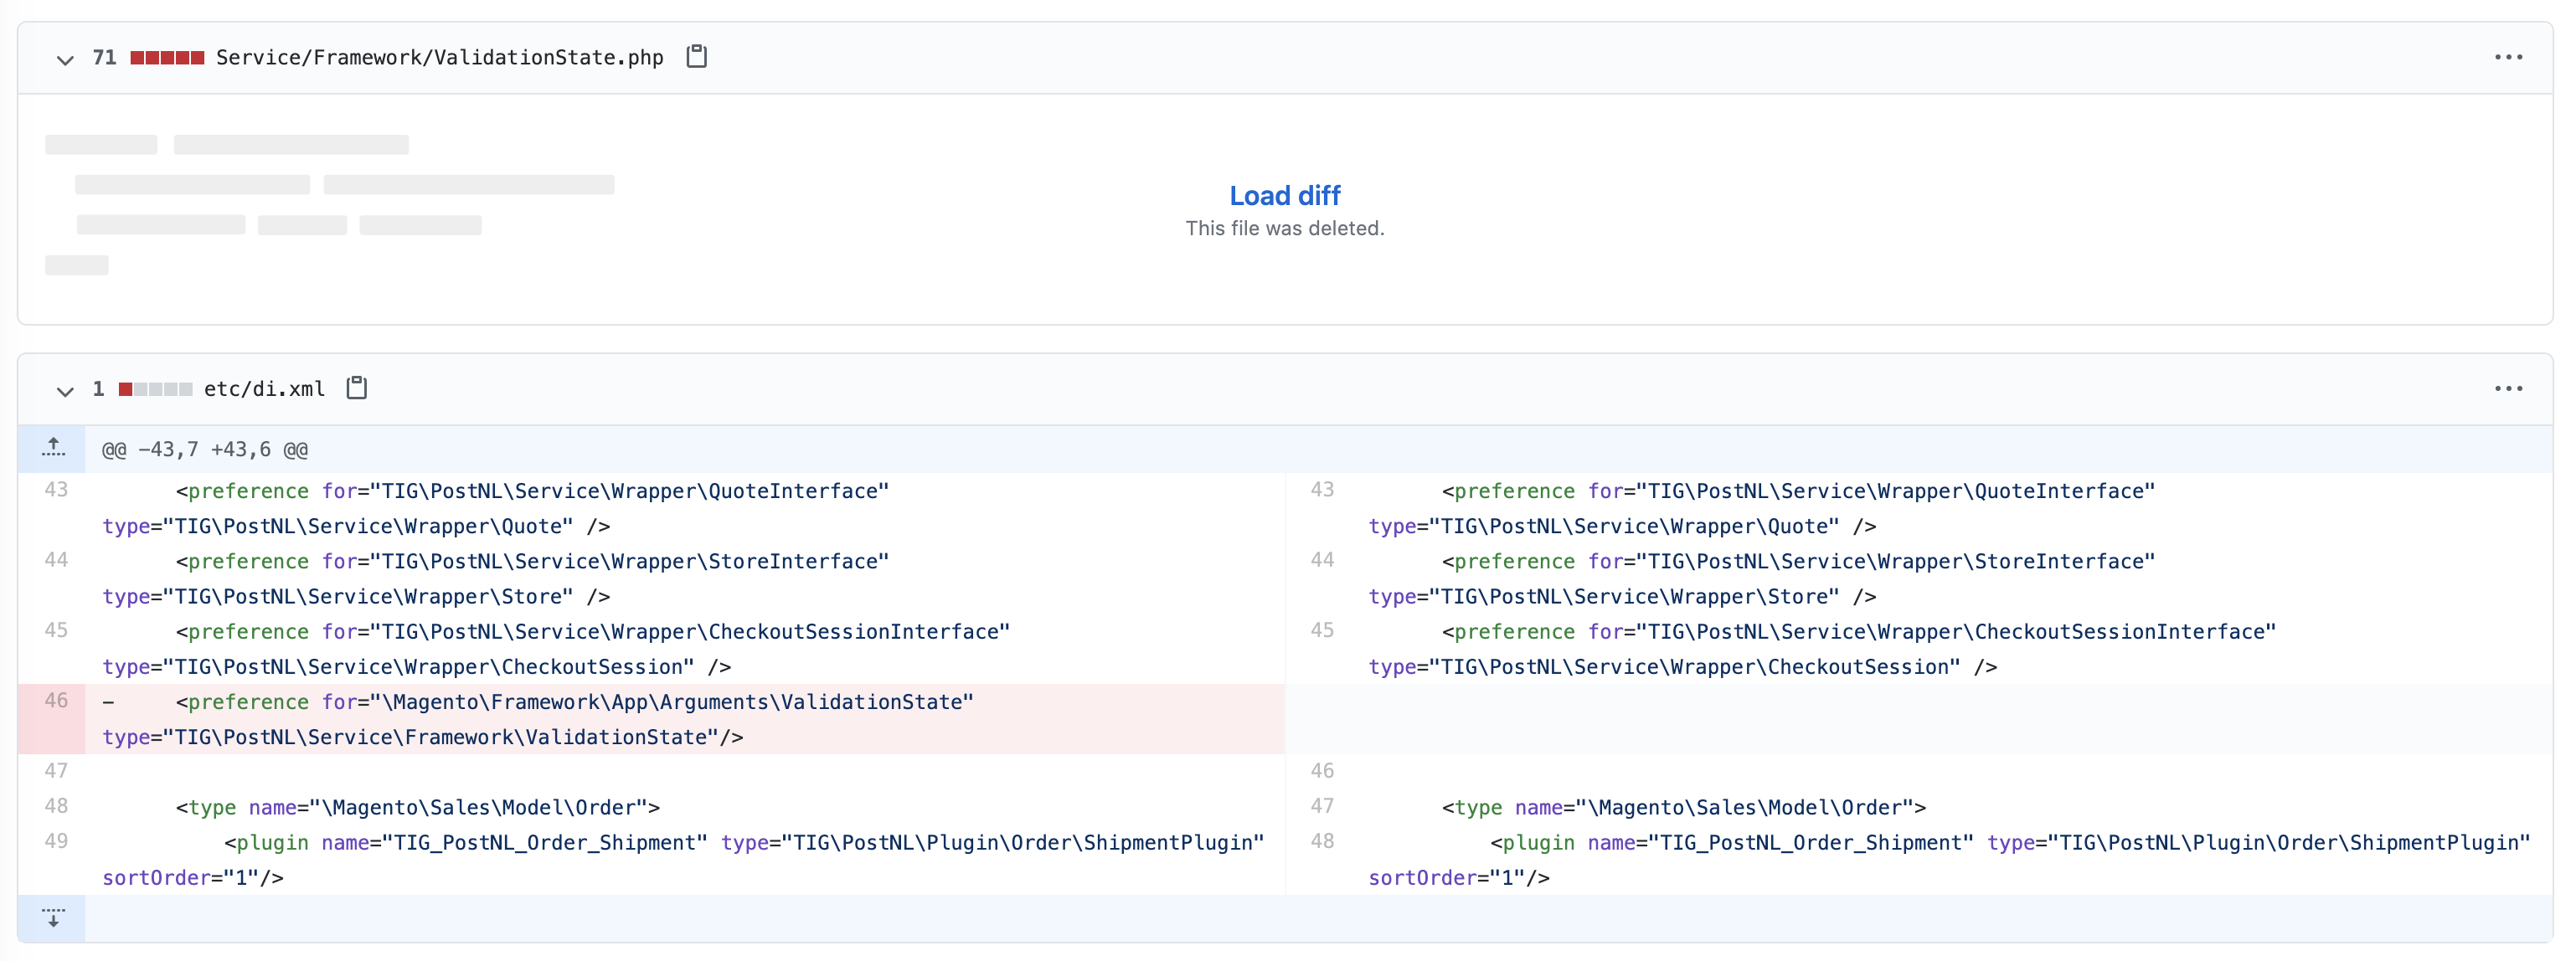Image resolution: width=2576 pixels, height=961 pixels.
Task: Copy the Service/Framework/ValidationState.php file path
Action: (x=696, y=57)
